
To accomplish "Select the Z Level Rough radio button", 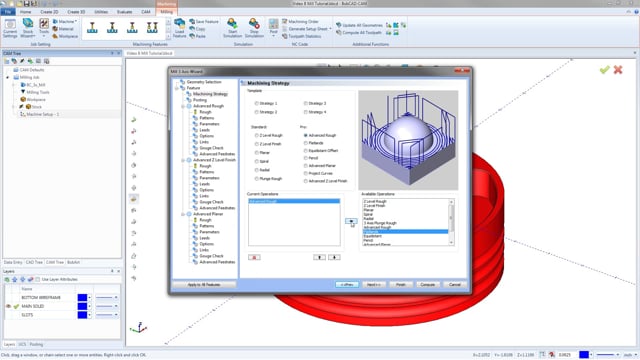I will (257, 135).
